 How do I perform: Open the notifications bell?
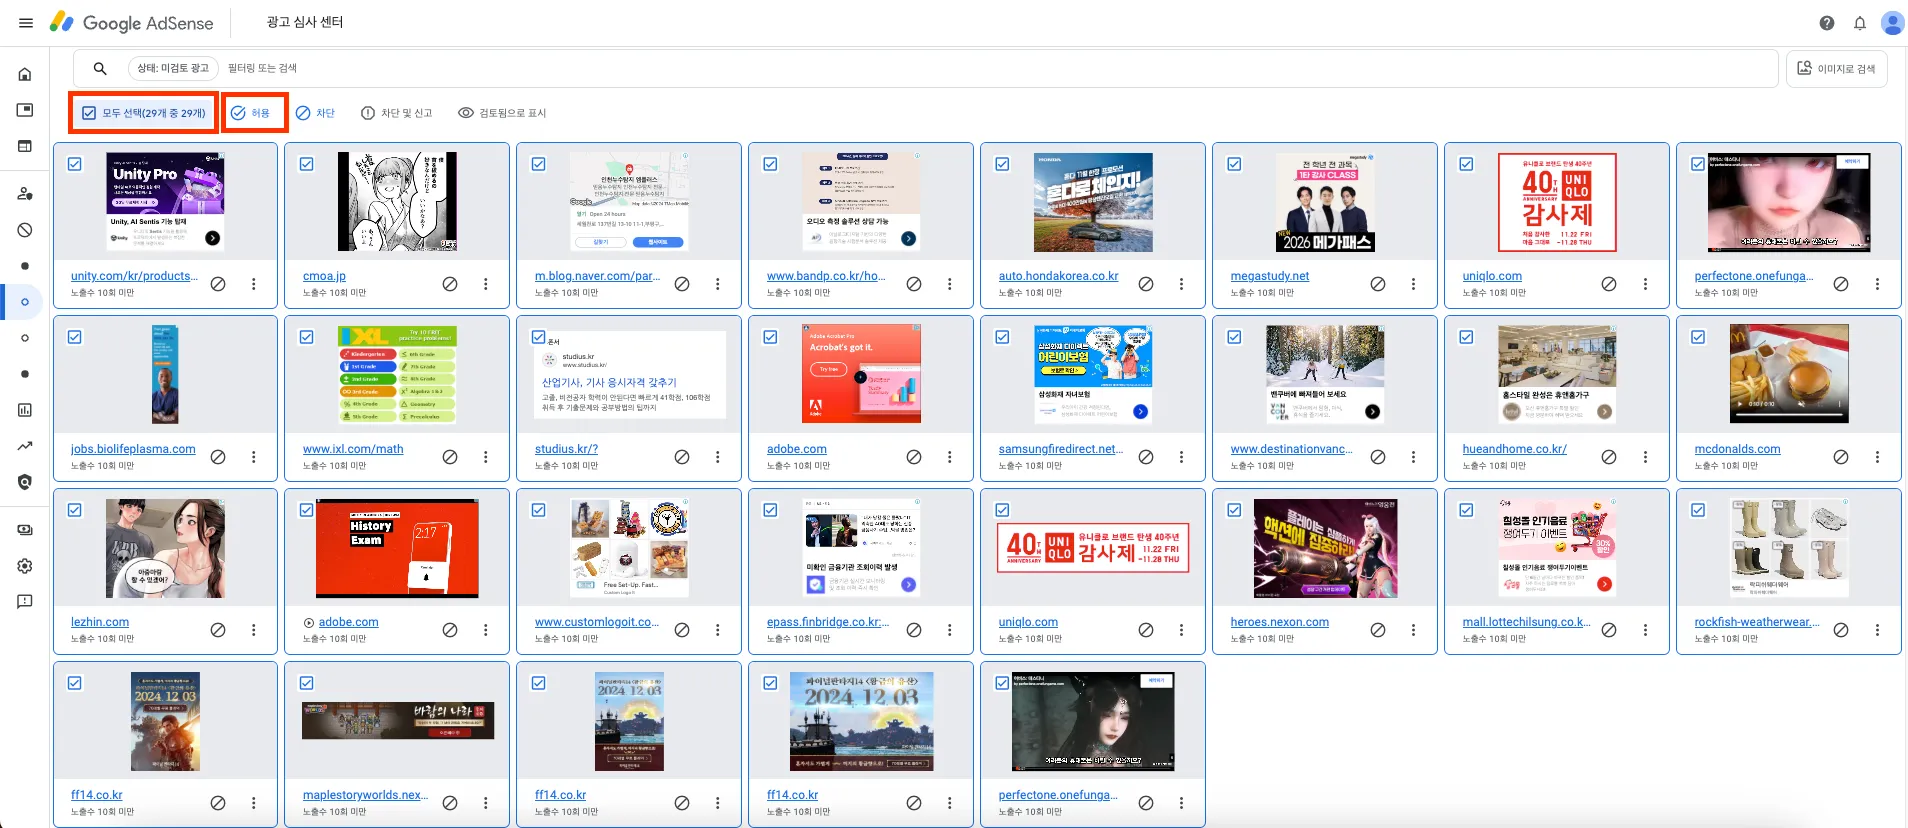pos(1859,23)
